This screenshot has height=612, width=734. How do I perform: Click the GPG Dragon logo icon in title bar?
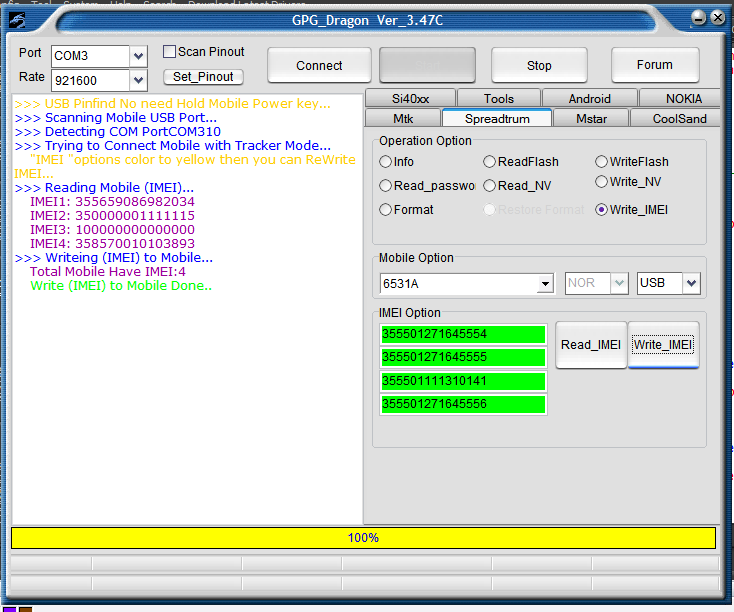tap(18, 20)
